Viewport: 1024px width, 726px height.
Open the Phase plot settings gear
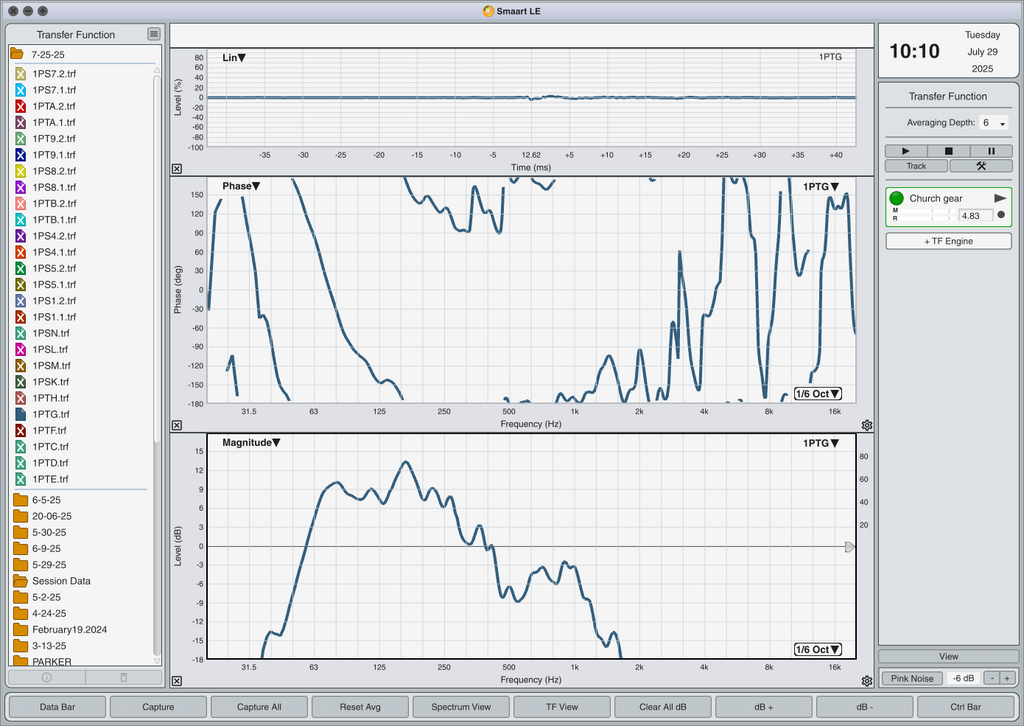coord(867,425)
